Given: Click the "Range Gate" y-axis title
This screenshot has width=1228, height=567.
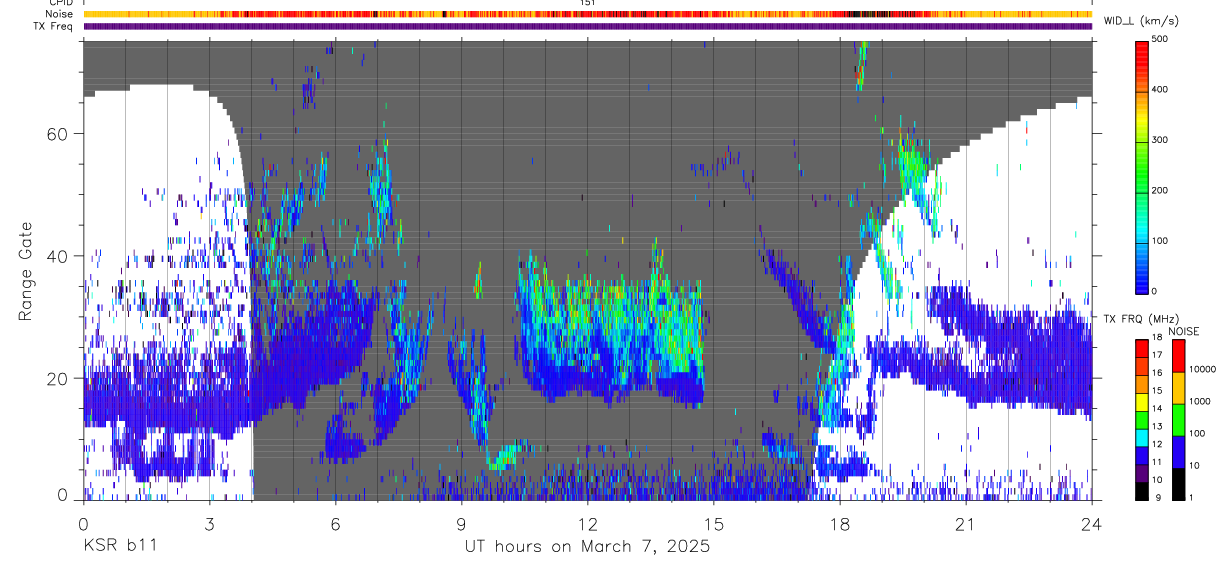Looking at the screenshot, I should 25,271.
